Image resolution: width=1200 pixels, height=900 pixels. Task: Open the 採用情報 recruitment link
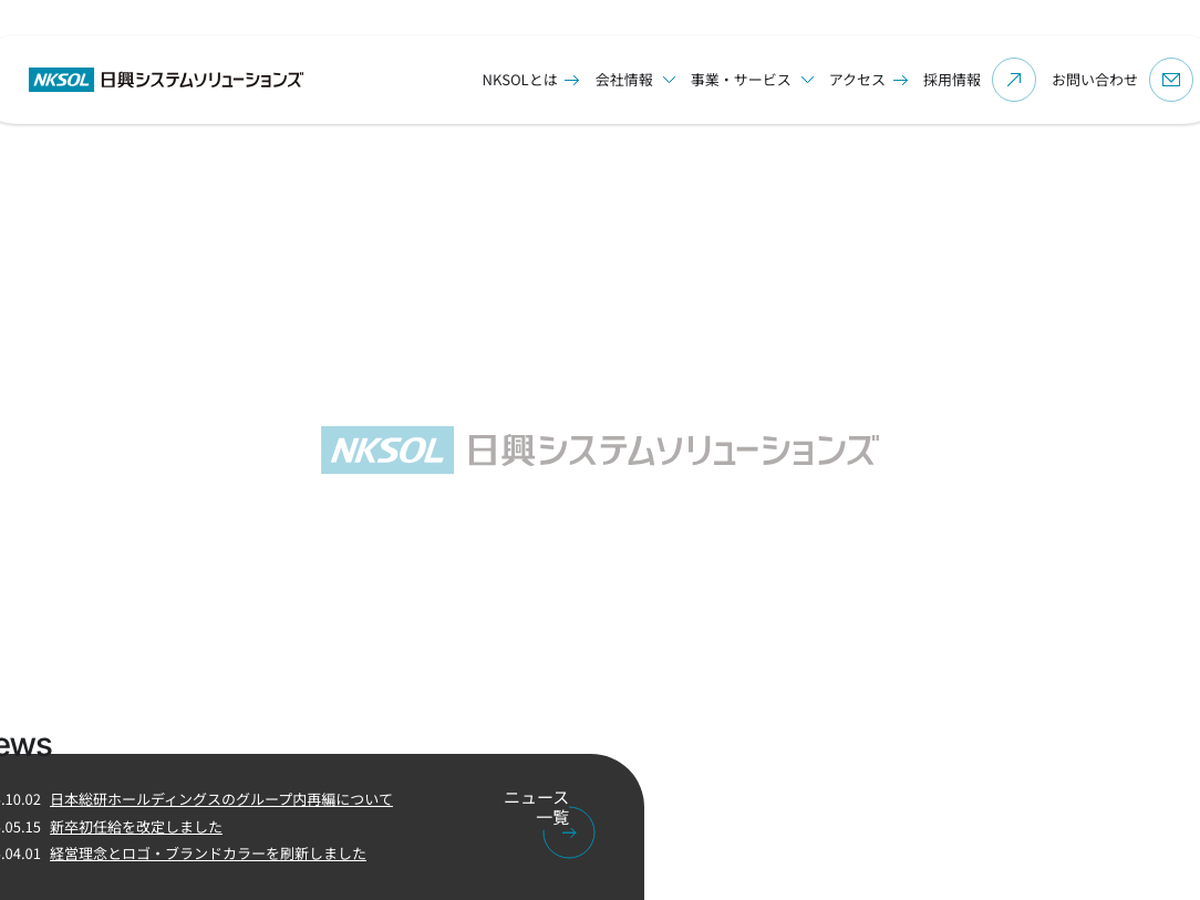point(952,80)
